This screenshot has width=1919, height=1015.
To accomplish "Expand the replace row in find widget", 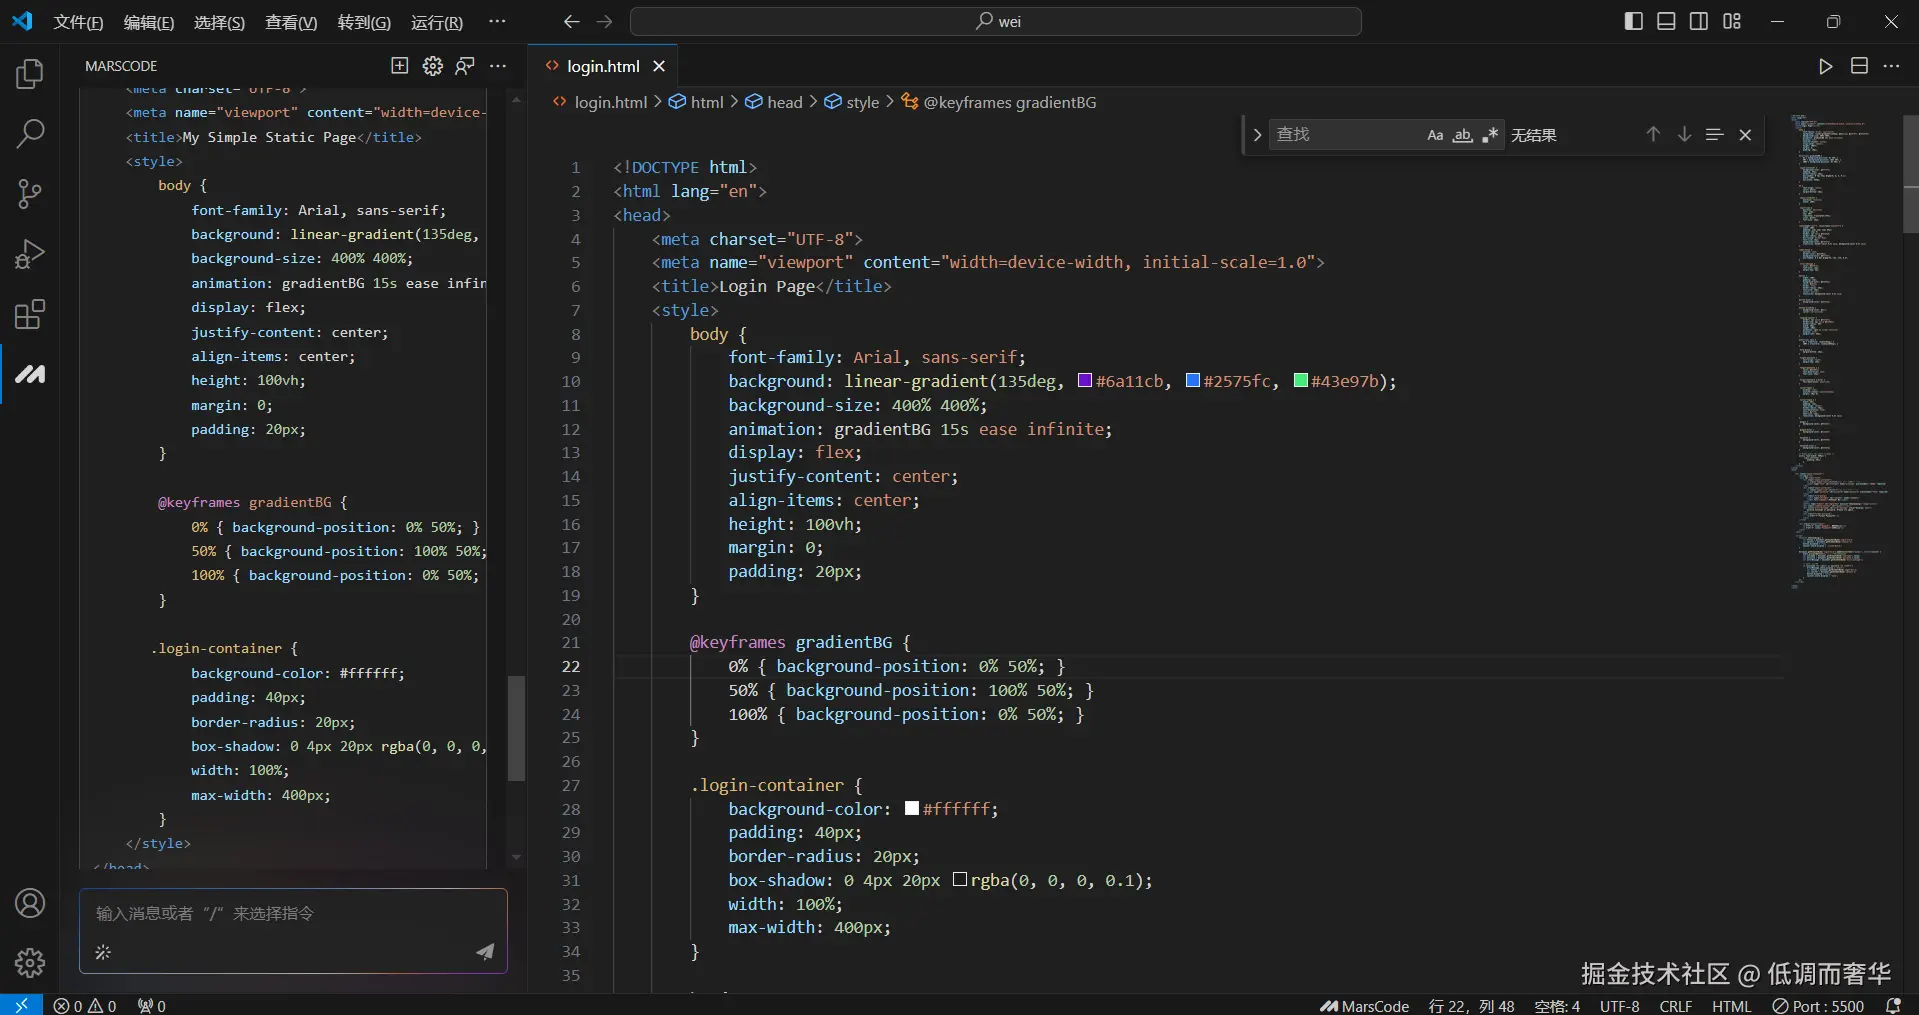I will pyautogui.click(x=1257, y=135).
